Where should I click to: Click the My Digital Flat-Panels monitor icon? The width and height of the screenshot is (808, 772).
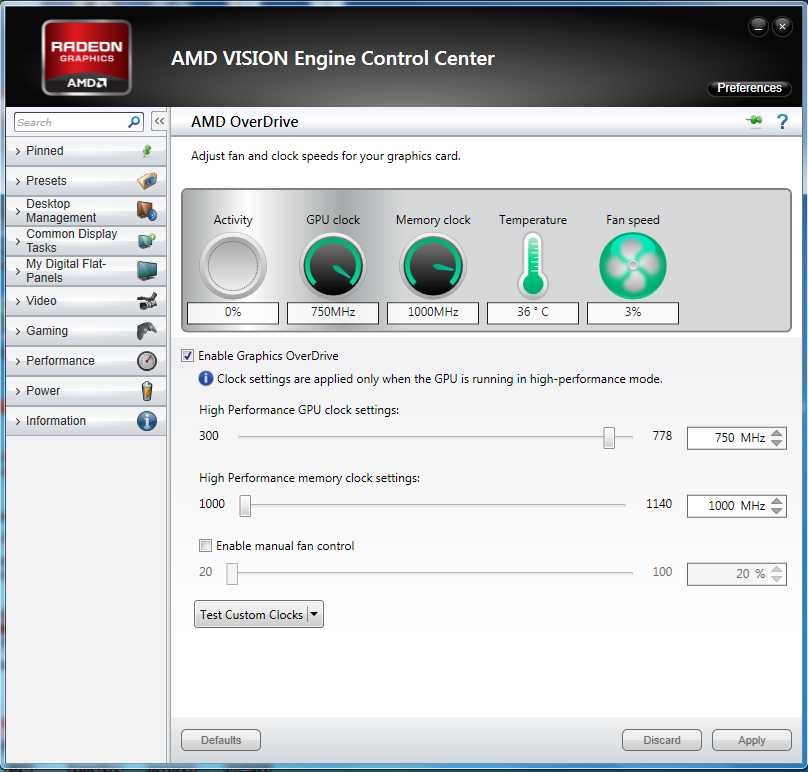[x=147, y=271]
